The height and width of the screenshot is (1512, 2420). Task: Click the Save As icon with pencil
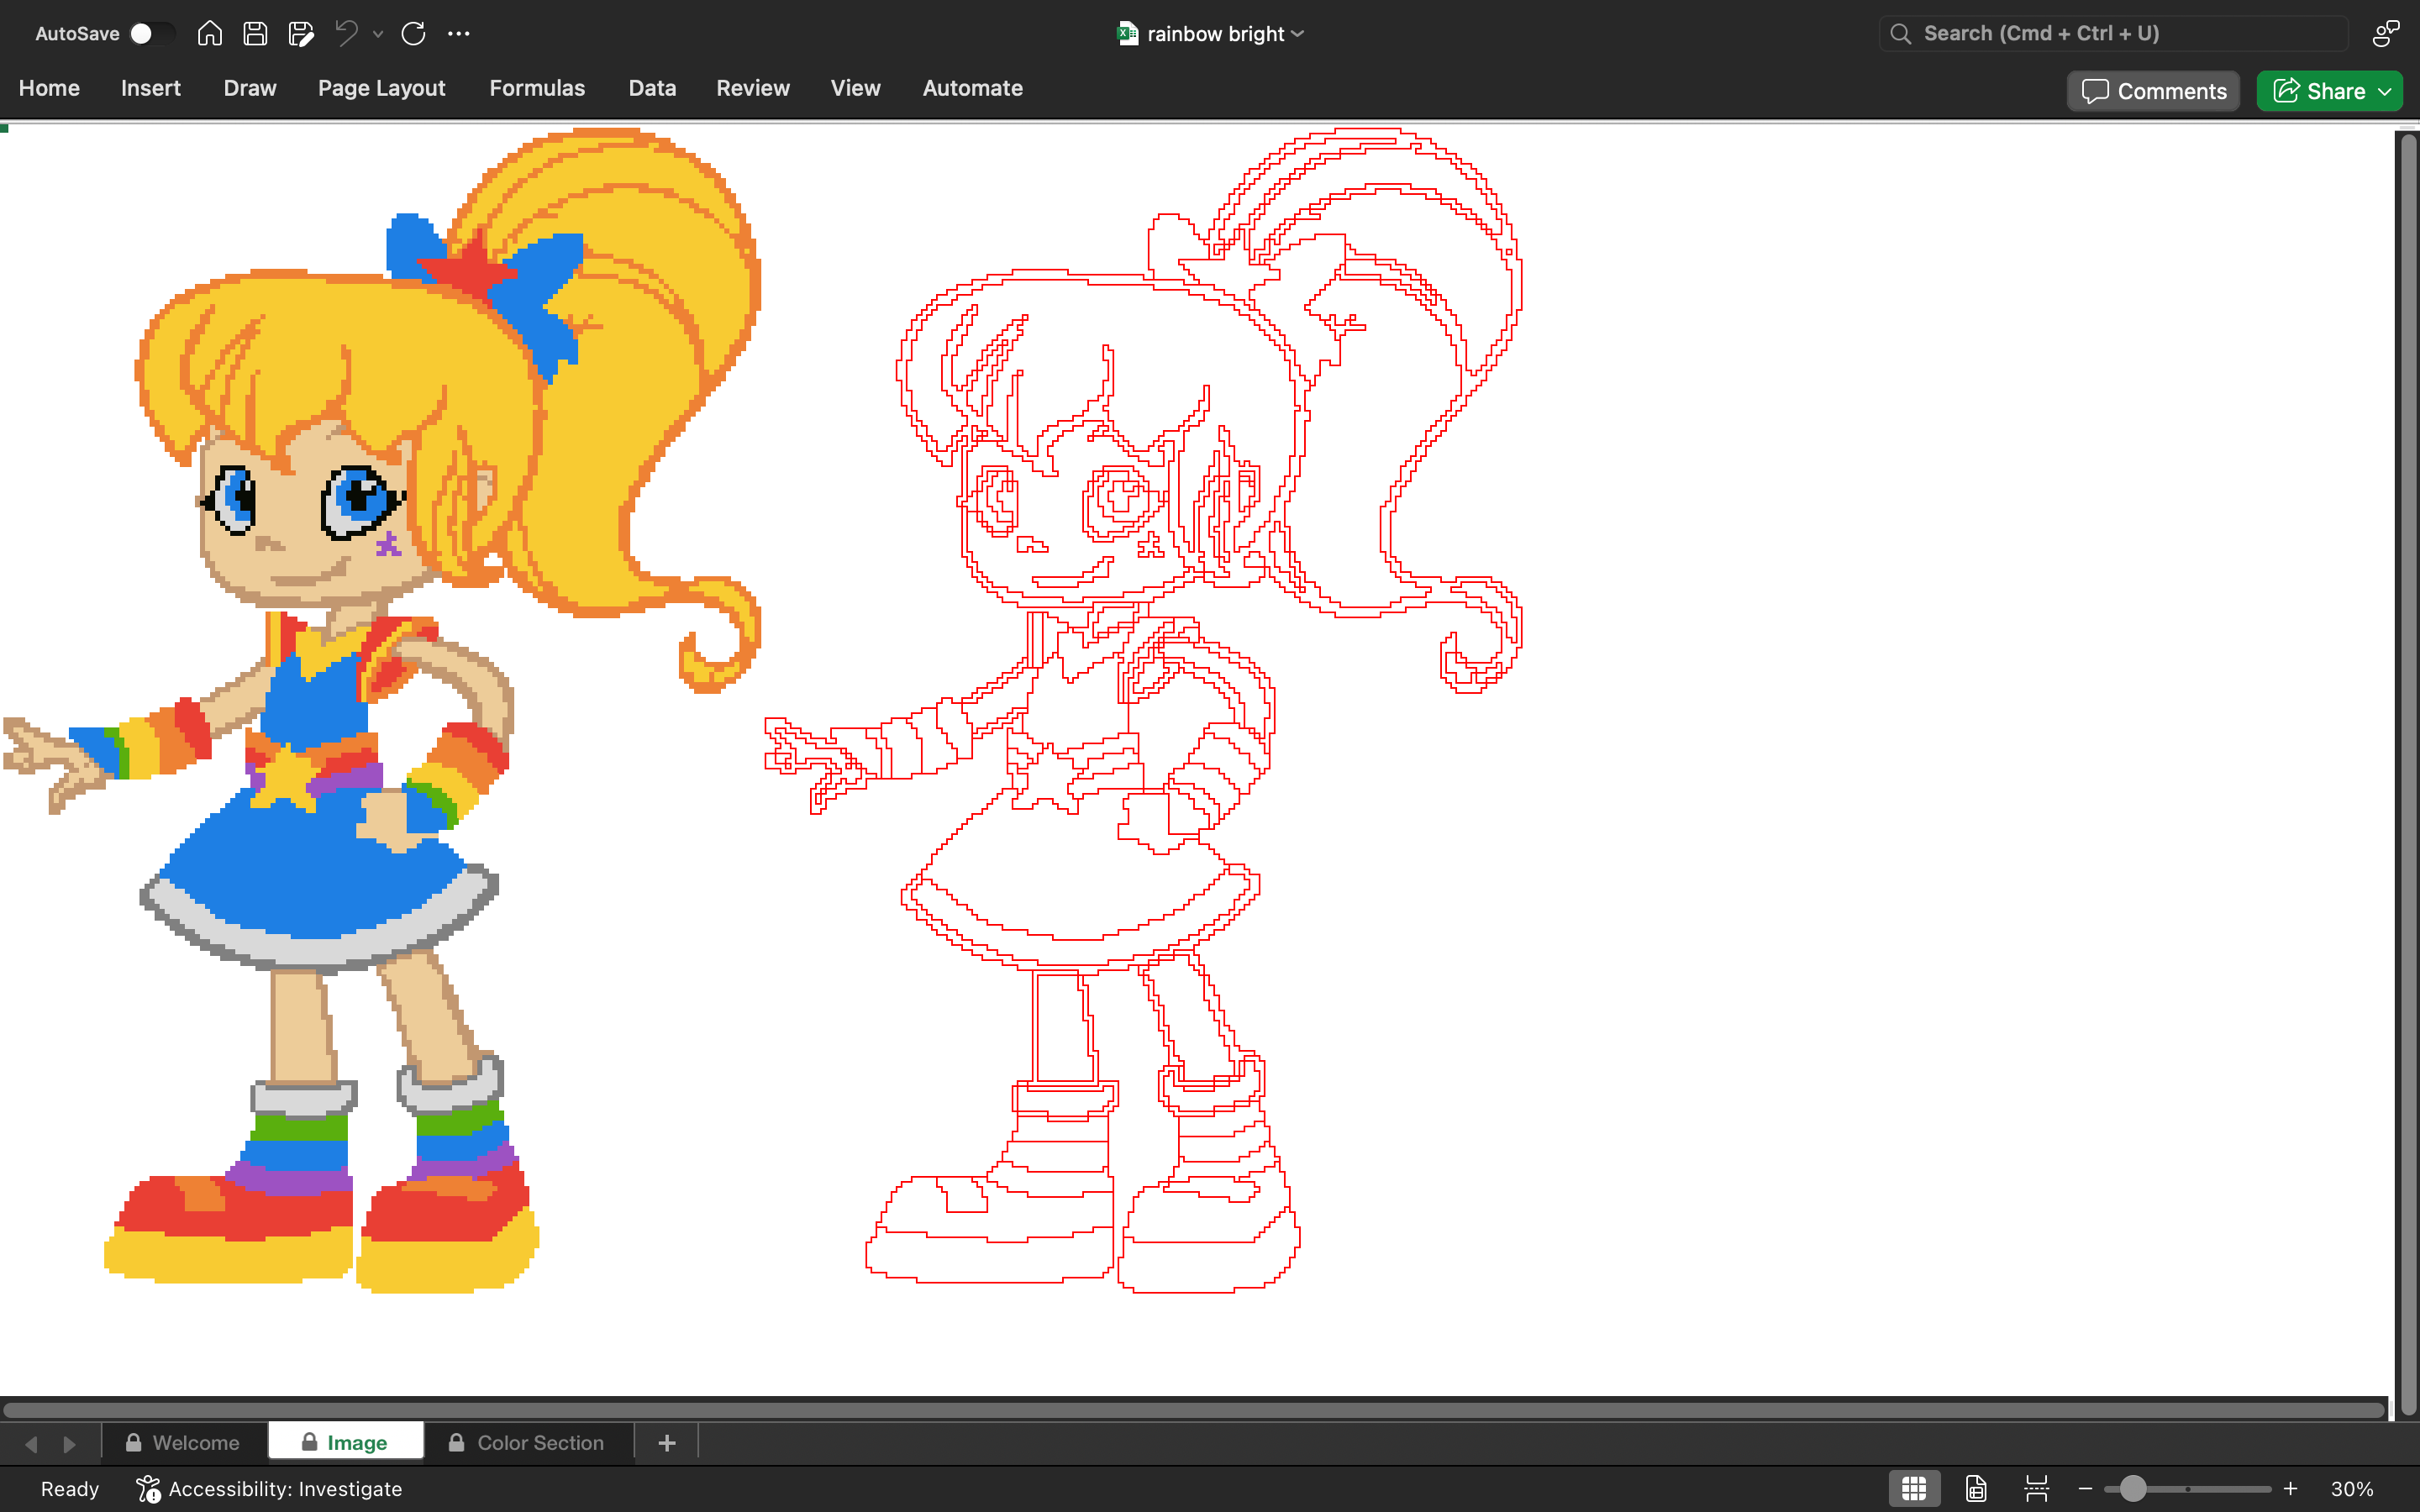[x=301, y=34]
